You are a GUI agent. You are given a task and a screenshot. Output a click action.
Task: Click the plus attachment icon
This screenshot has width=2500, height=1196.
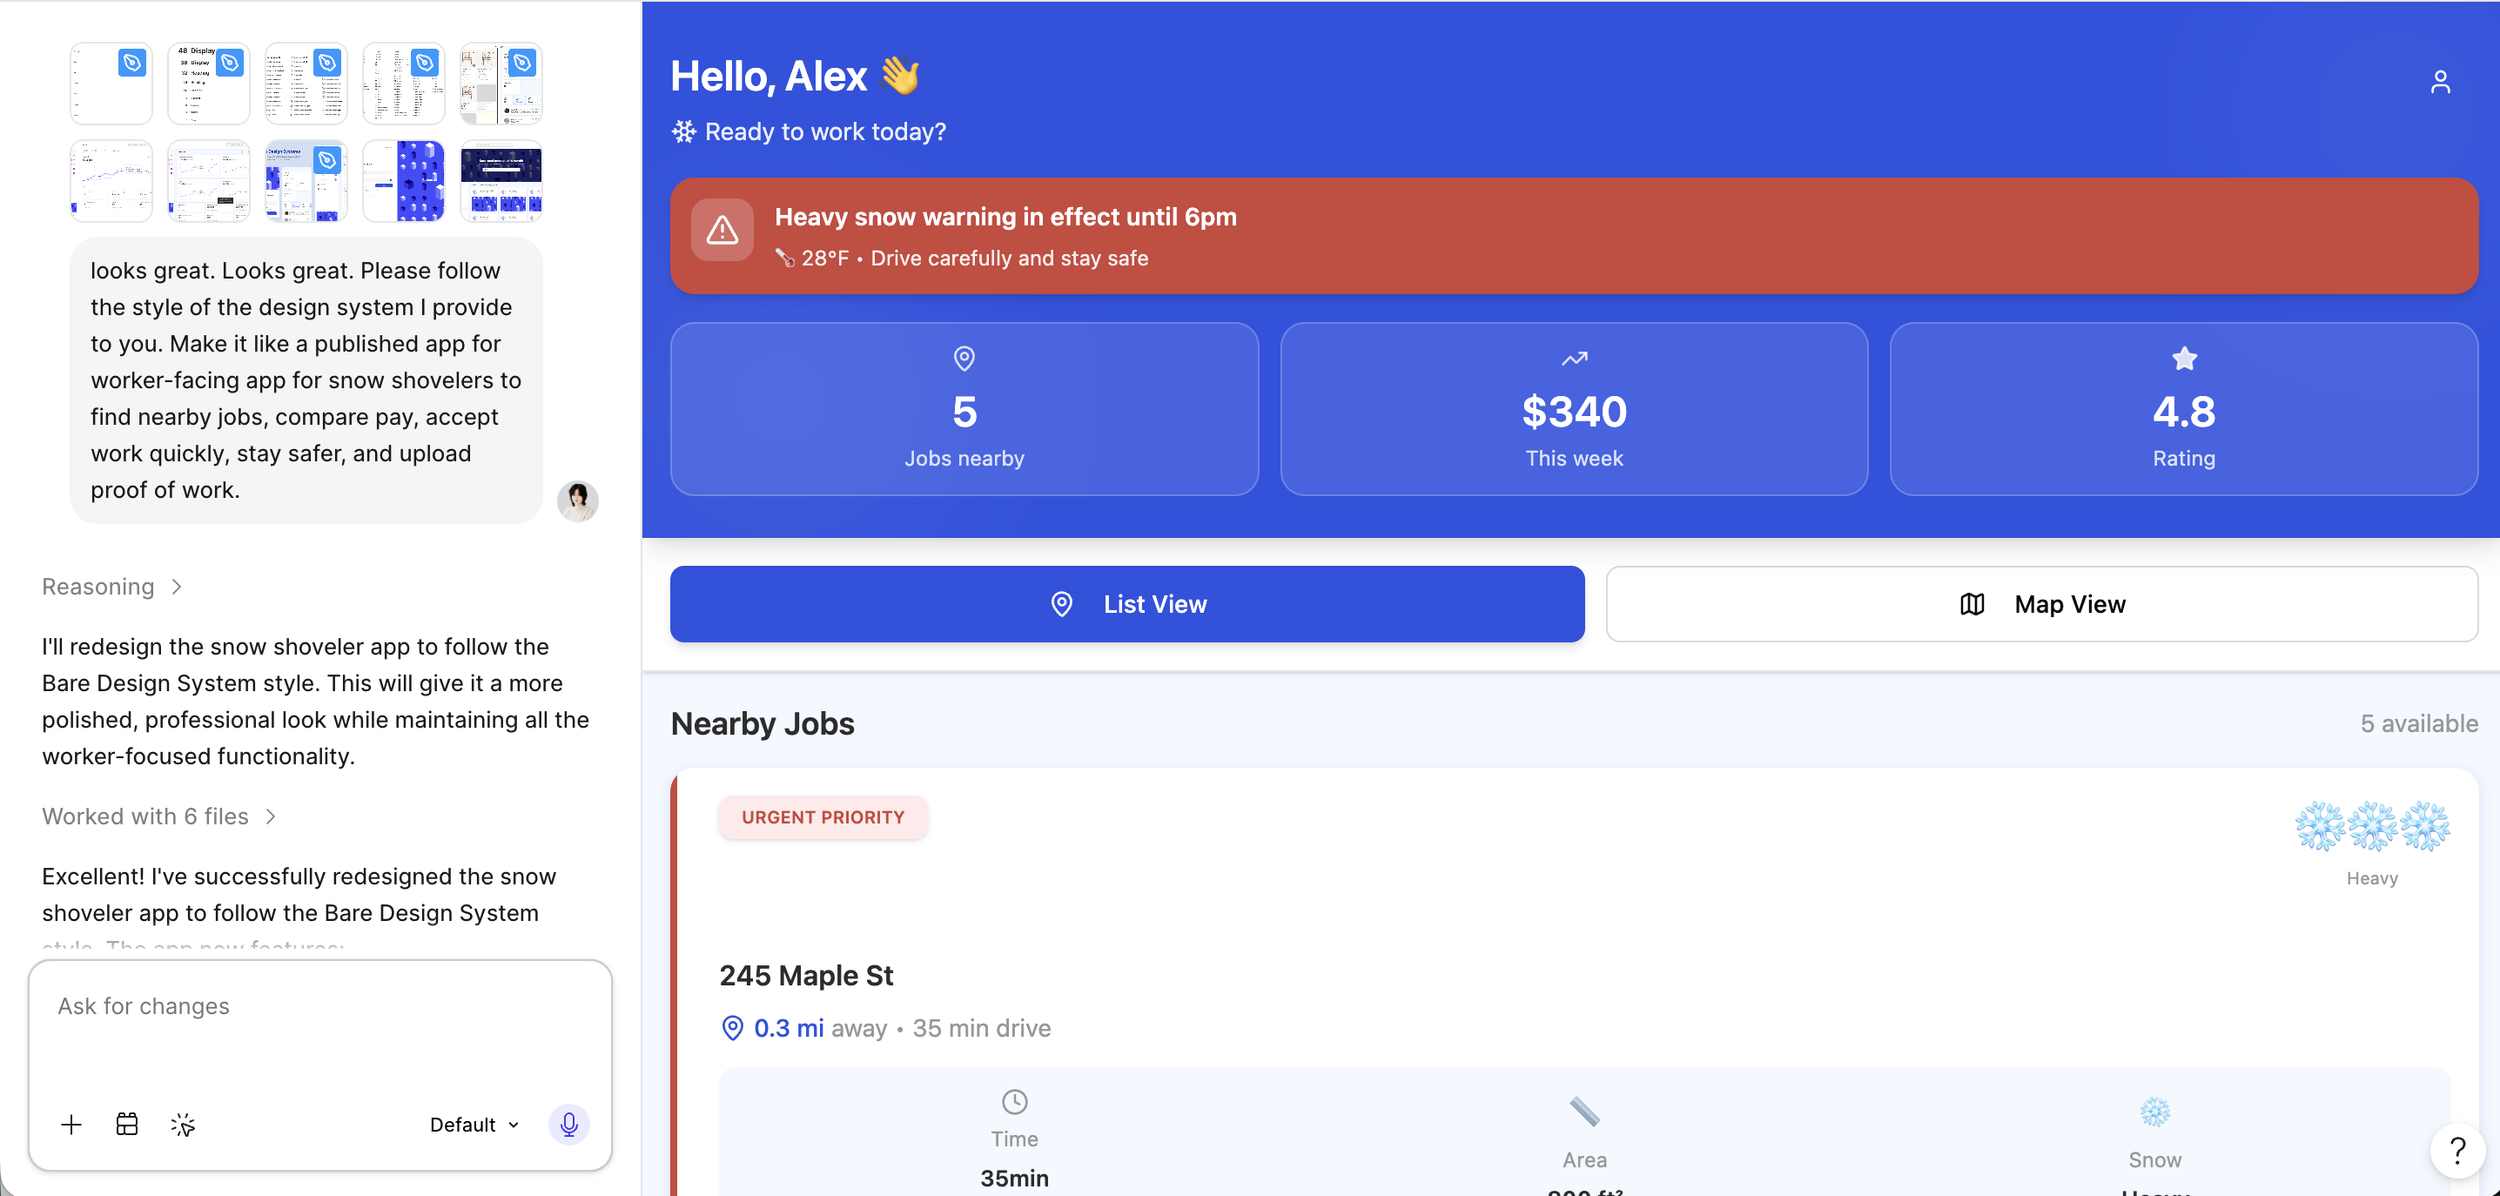pyautogui.click(x=71, y=1124)
